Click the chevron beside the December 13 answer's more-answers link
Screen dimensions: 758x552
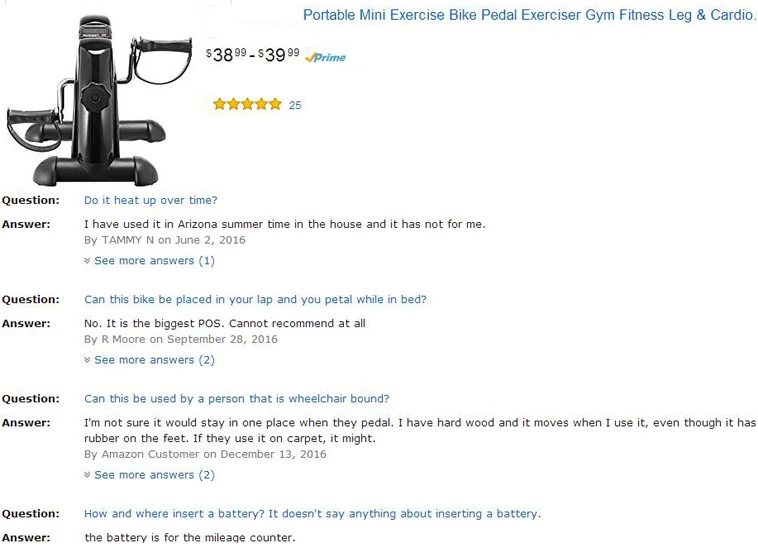[88, 475]
